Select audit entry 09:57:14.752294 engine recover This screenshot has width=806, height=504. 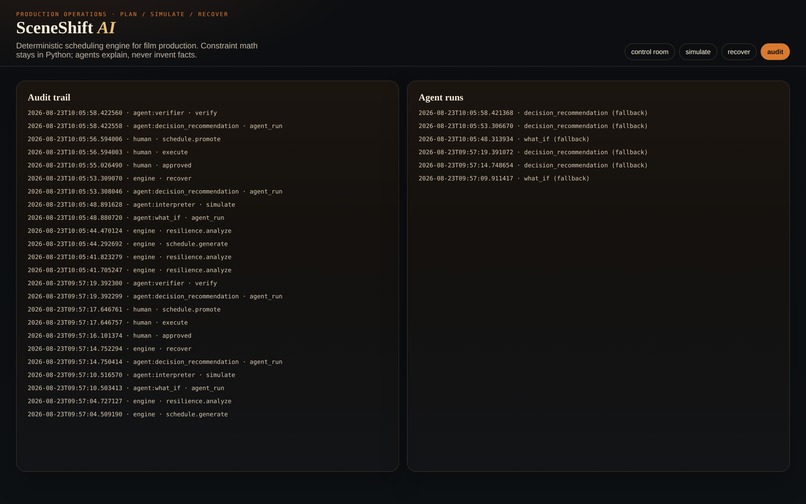(x=109, y=349)
